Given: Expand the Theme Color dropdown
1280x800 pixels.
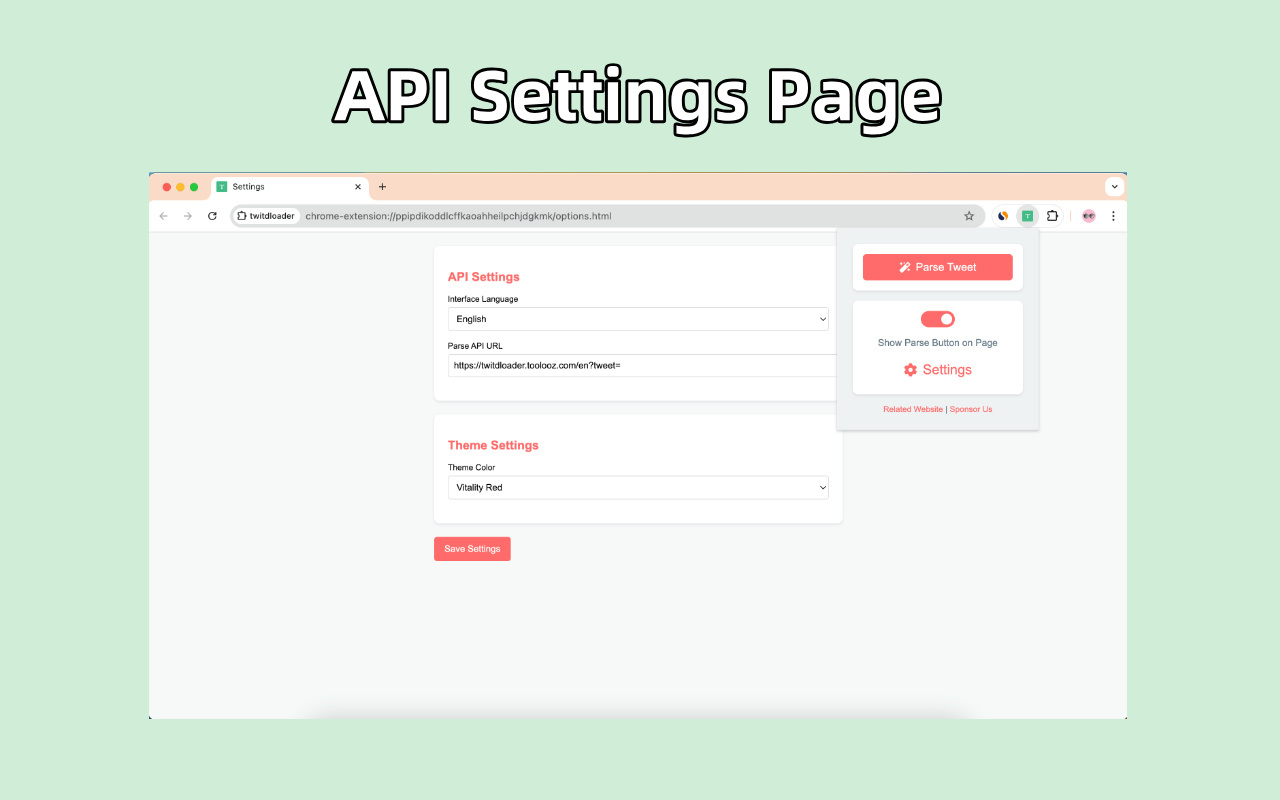Looking at the screenshot, I should (x=638, y=488).
